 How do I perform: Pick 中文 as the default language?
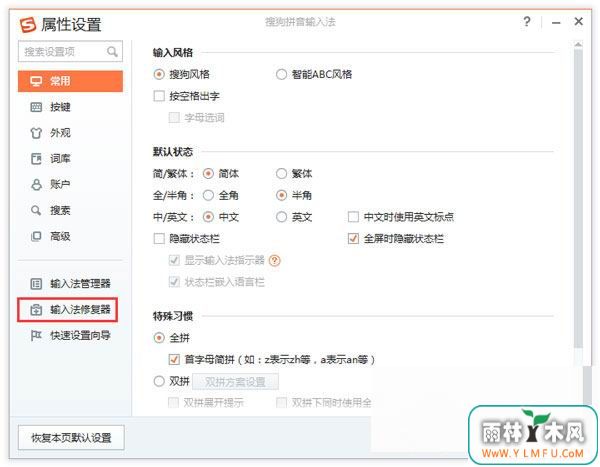(208, 217)
